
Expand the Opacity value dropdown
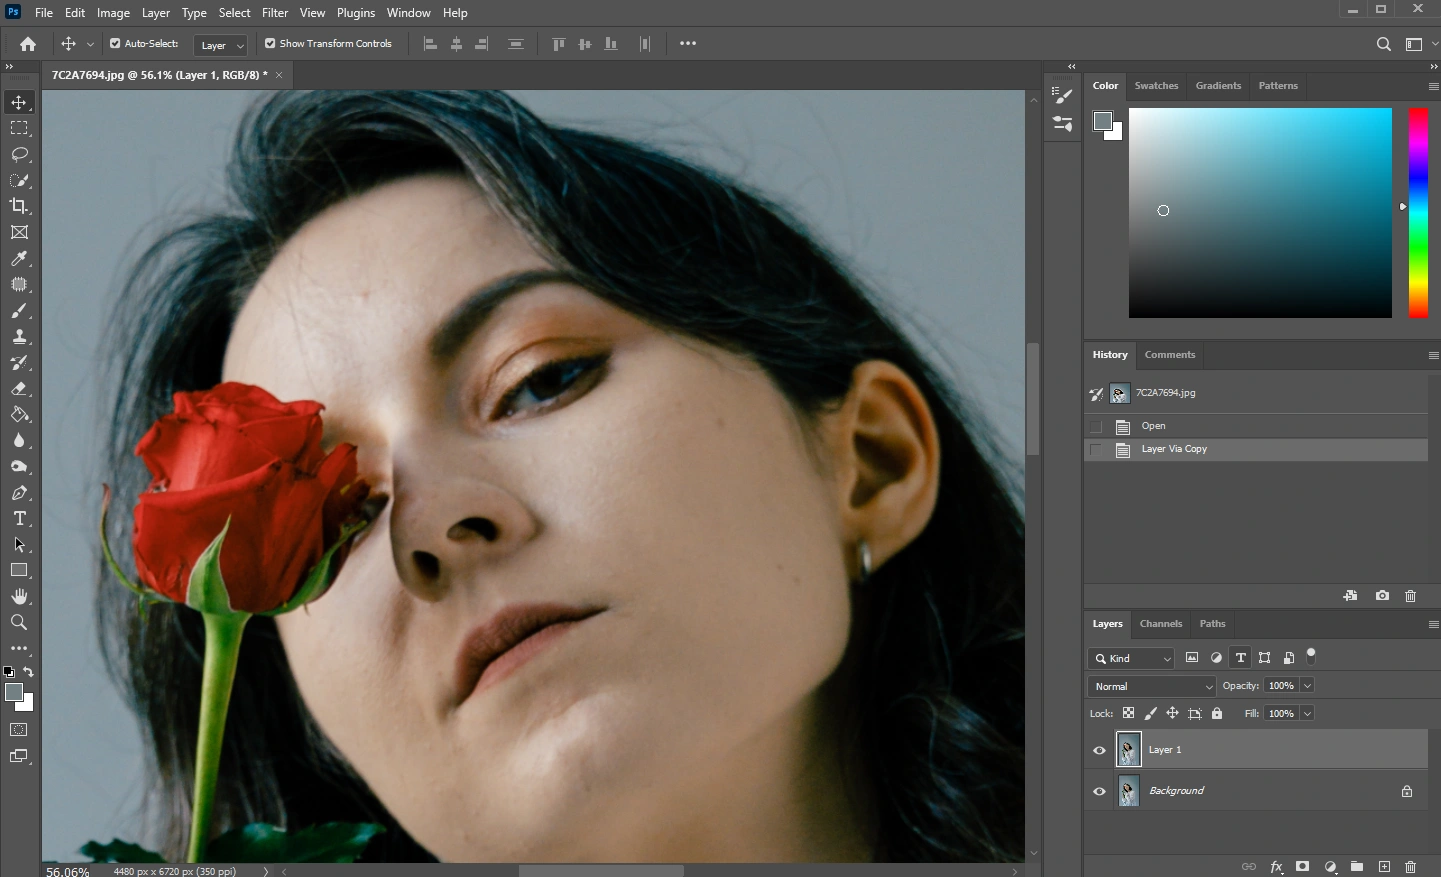1306,686
